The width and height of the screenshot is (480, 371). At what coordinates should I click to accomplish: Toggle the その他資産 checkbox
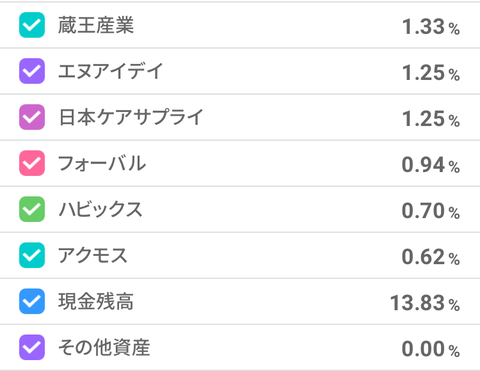point(32,347)
